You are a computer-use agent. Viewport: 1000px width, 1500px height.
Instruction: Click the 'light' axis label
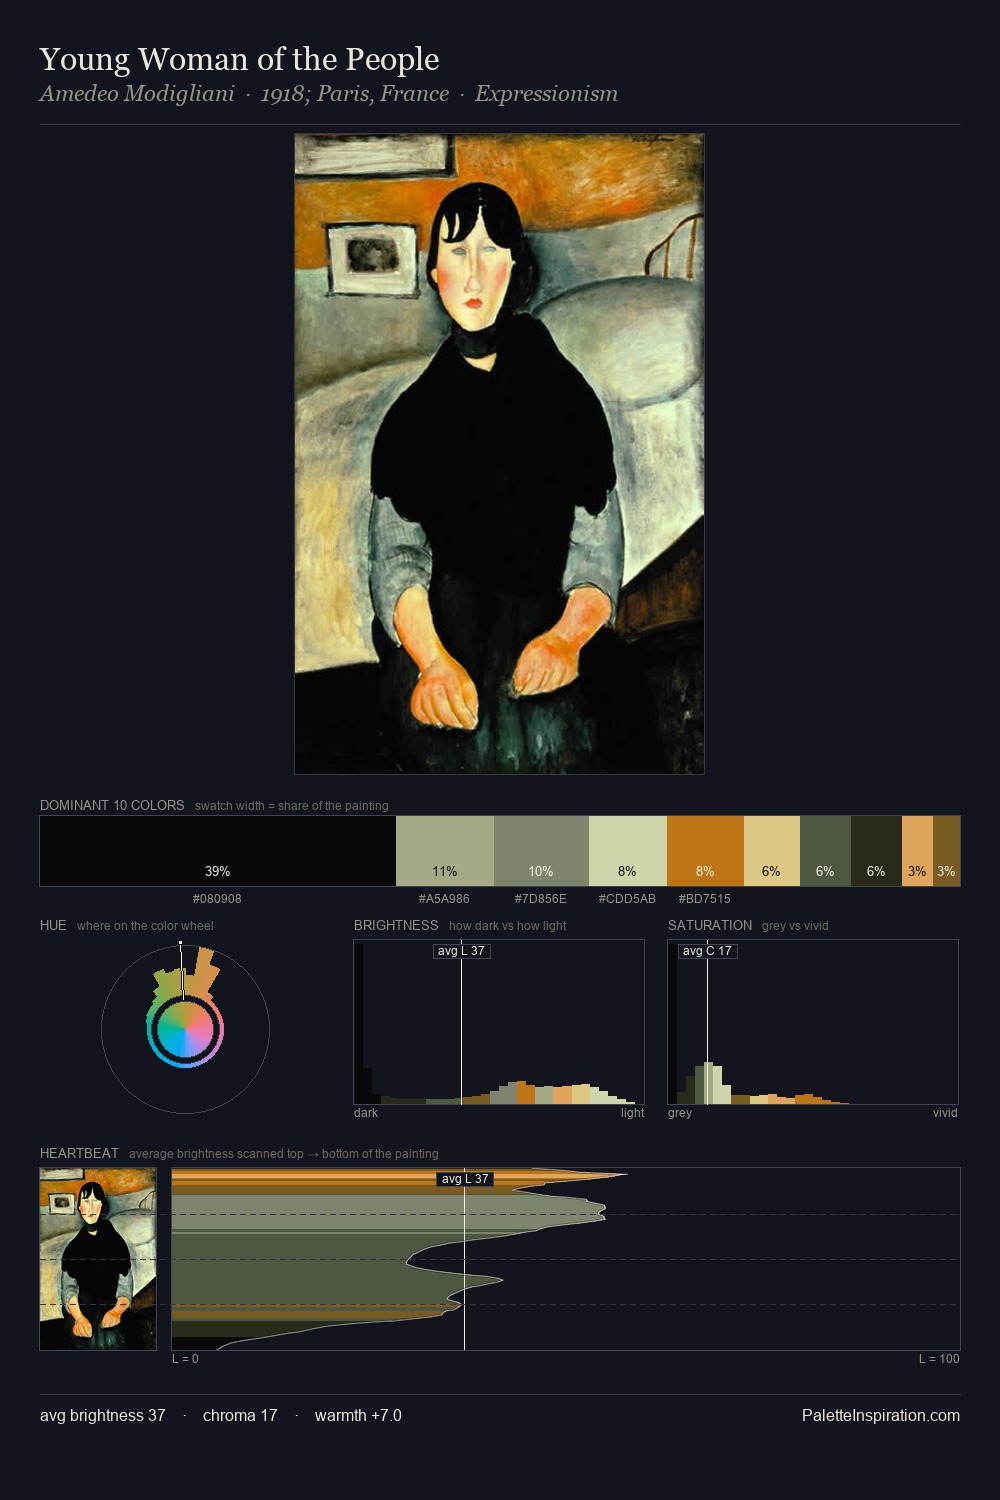pos(632,1113)
